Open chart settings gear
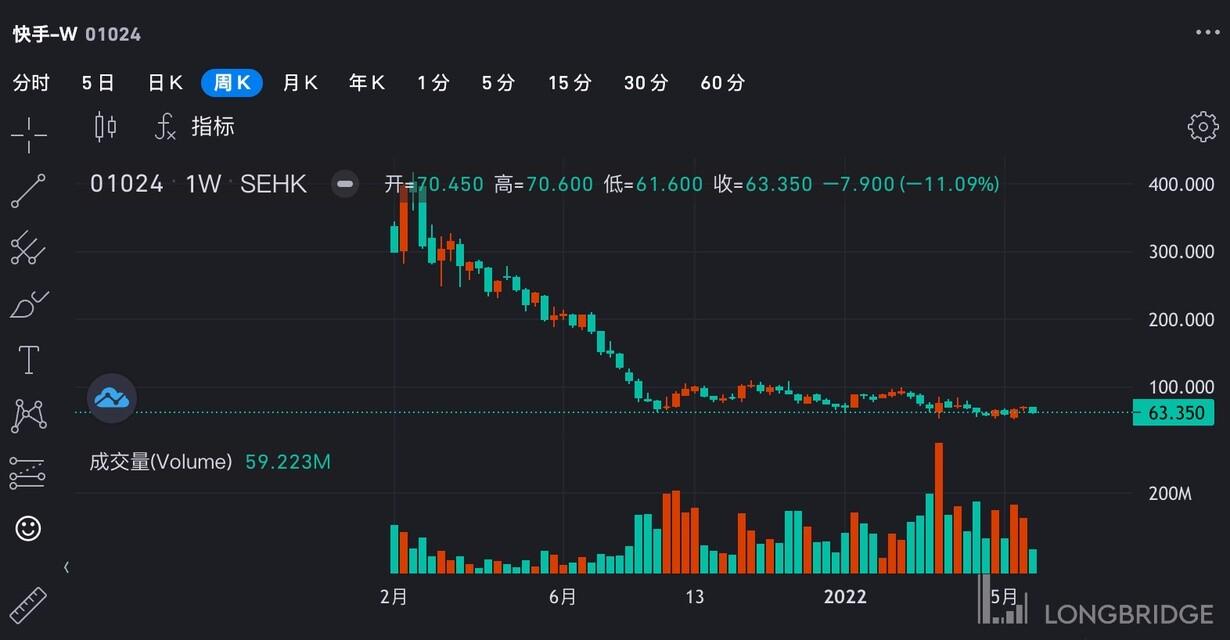The width and height of the screenshot is (1230, 640). click(1202, 127)
